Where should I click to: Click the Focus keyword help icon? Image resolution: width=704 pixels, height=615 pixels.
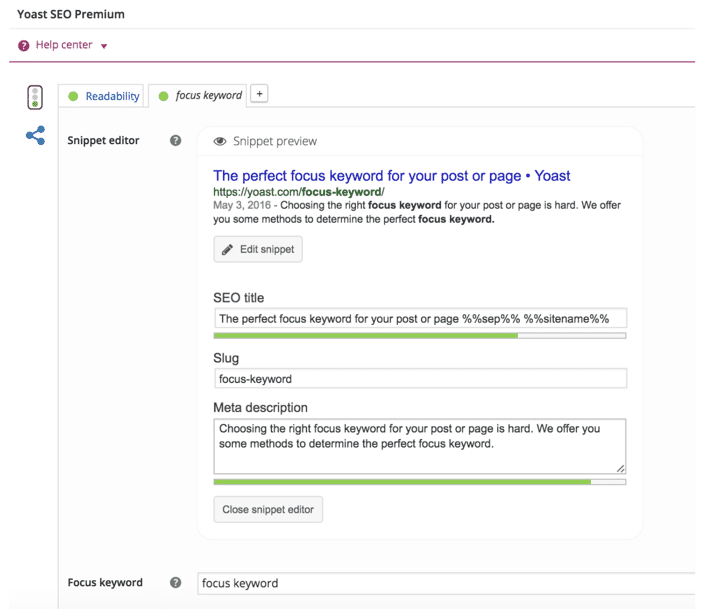tap(176, 583)
